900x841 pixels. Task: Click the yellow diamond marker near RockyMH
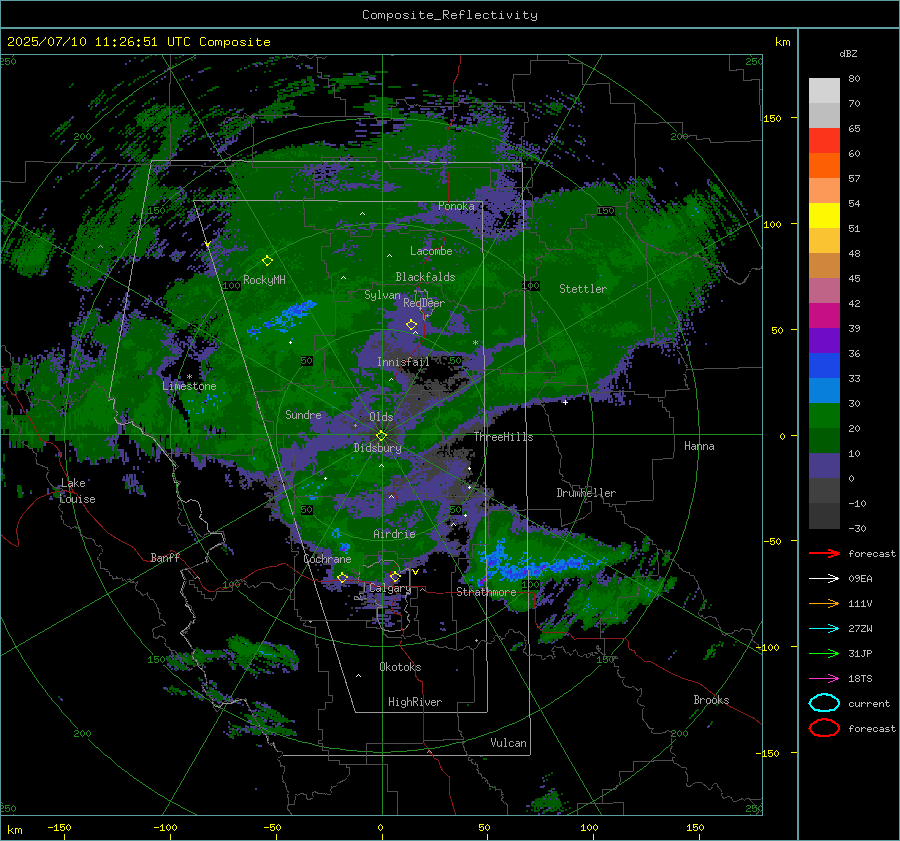tap(267, 261)
